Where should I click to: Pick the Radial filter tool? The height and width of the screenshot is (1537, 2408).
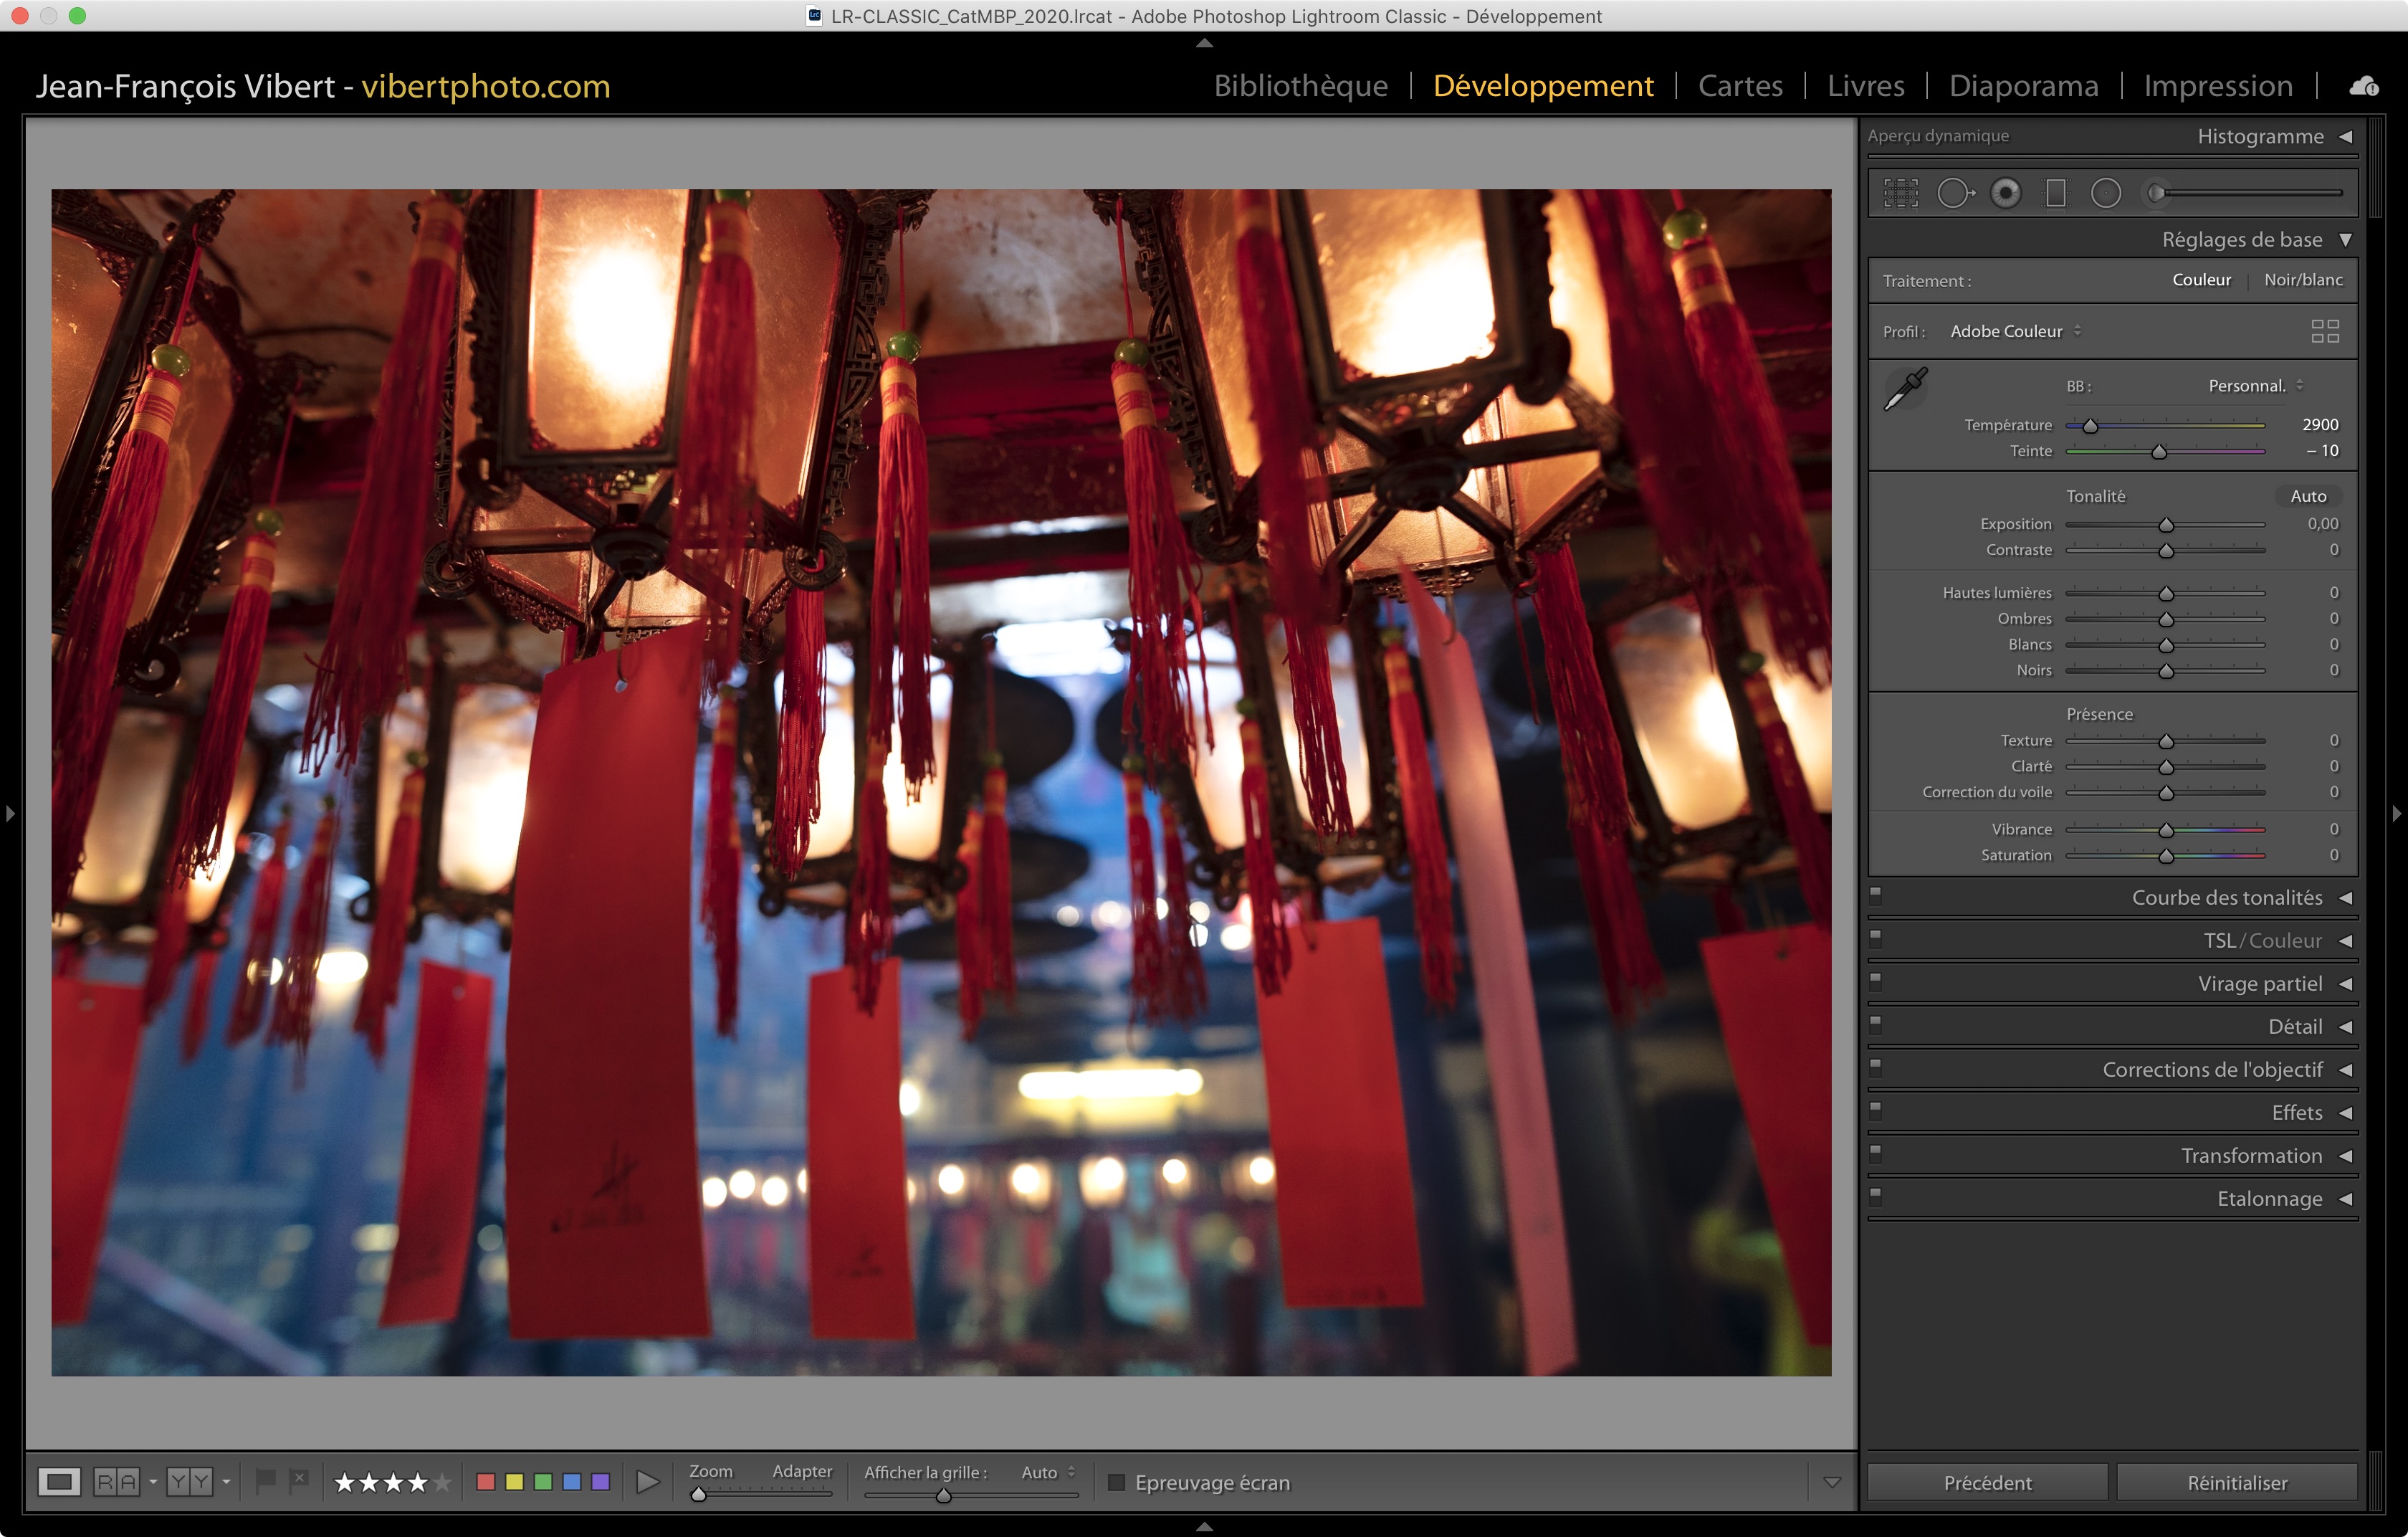click(x=2105, y=193)
